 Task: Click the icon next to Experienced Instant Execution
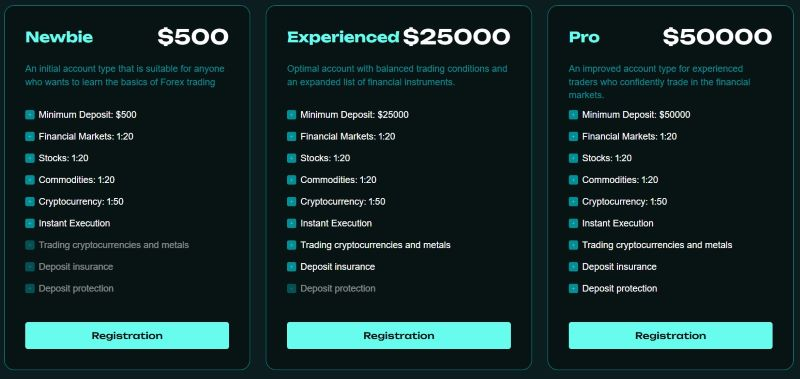[x=291, y=223]
